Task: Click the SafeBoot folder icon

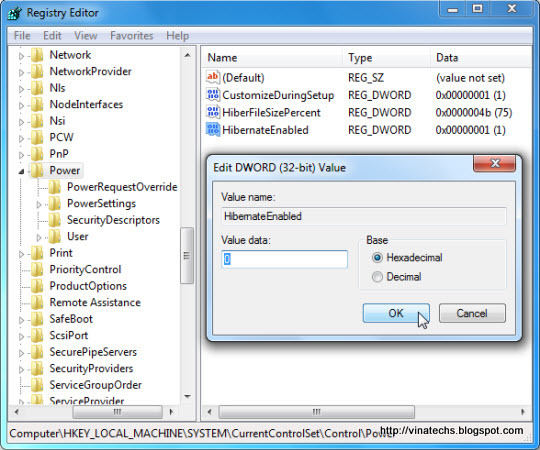Action: point(37,319)
